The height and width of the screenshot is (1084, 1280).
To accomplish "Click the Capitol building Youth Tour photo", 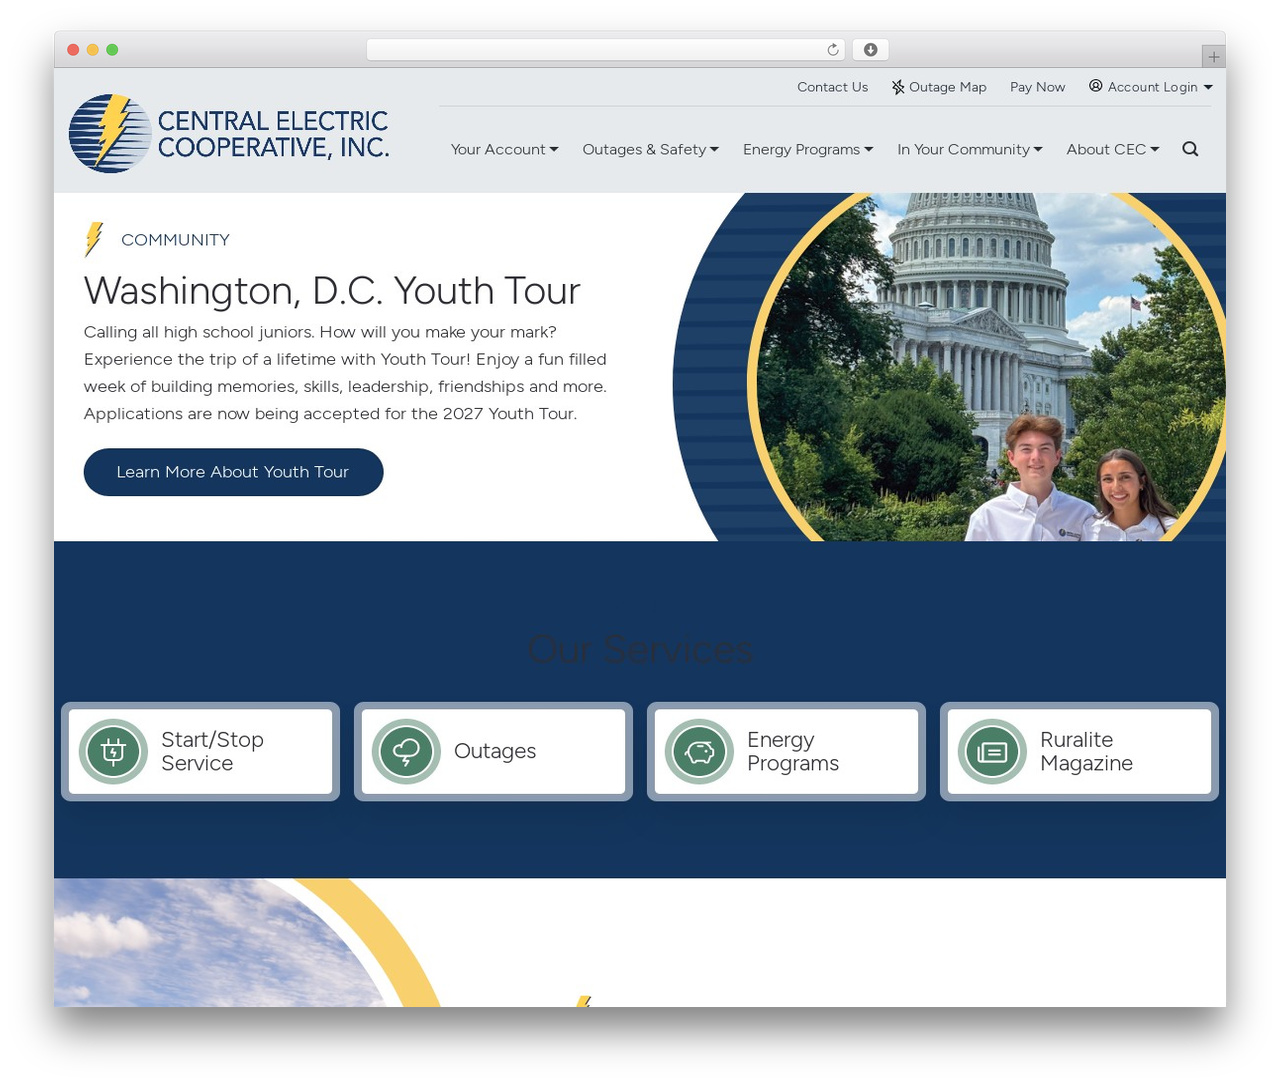I will click(985, 367).
